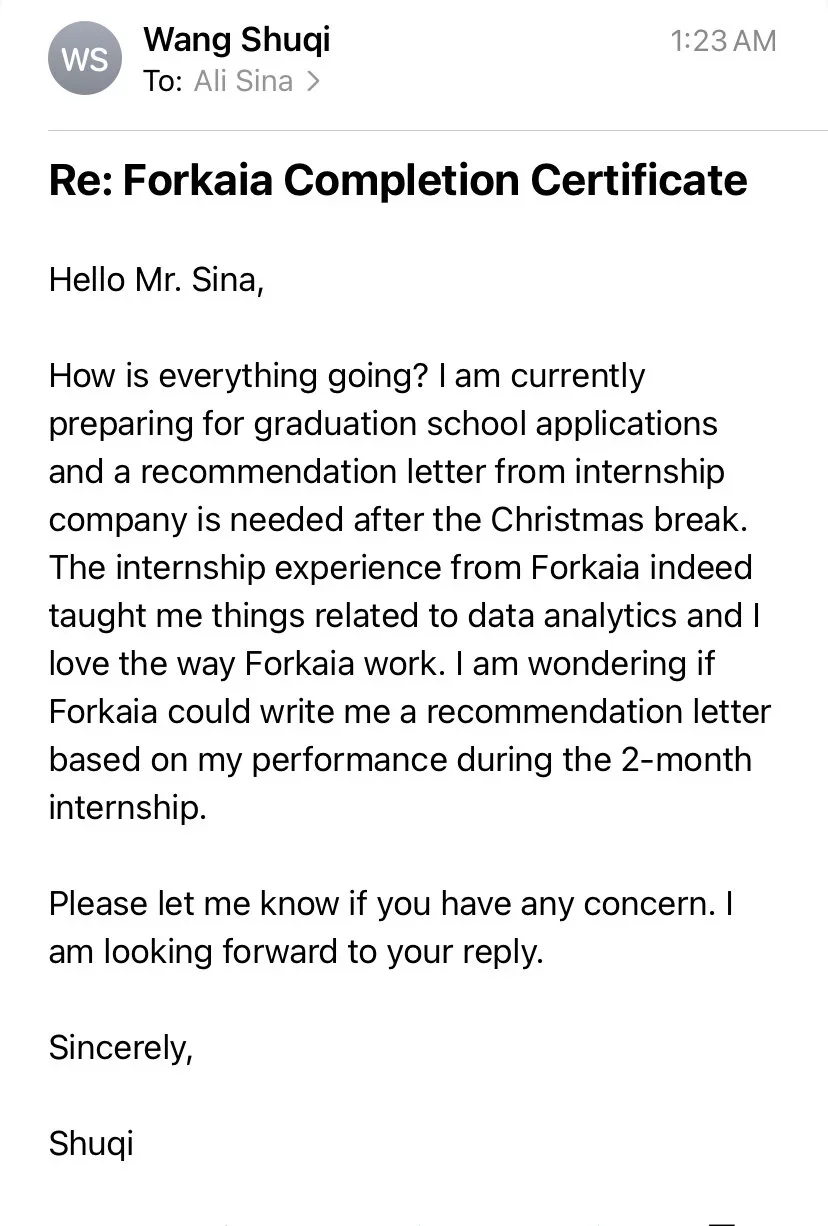
Task: Click the words graduation school applications
Action: point(486,424)
